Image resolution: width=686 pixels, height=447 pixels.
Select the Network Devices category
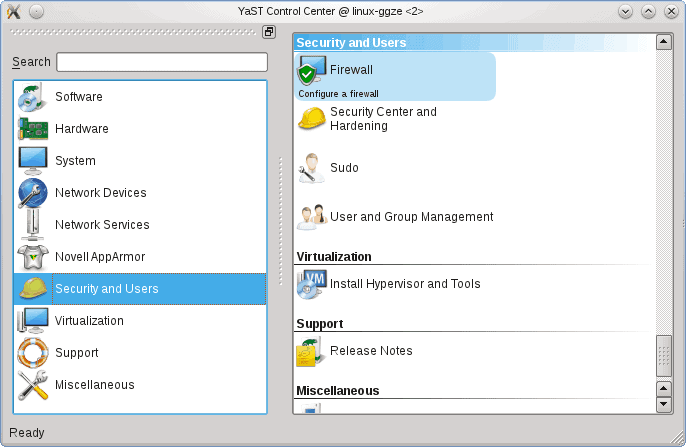click(100, 193)
